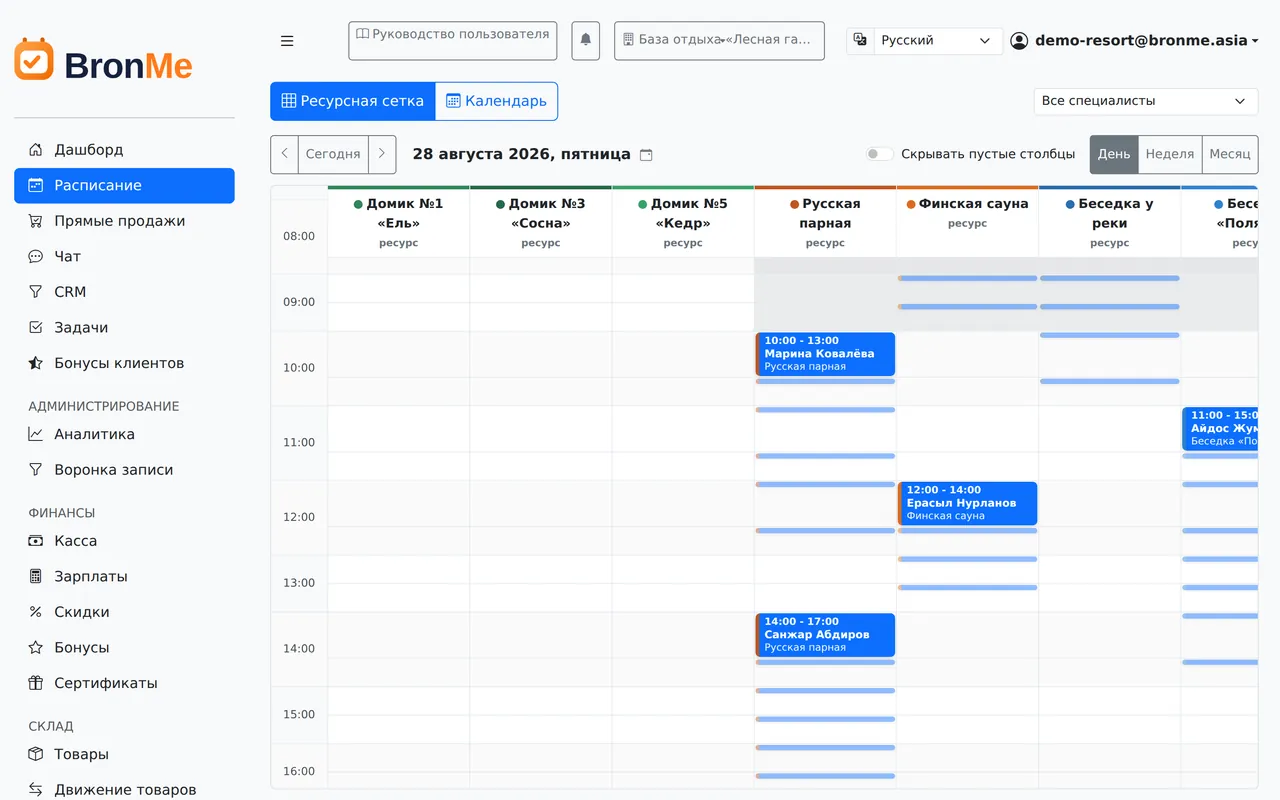This screenshot has height=800, width=1280.
Task: Switch to Календарь tab
Action: point(497,101)
